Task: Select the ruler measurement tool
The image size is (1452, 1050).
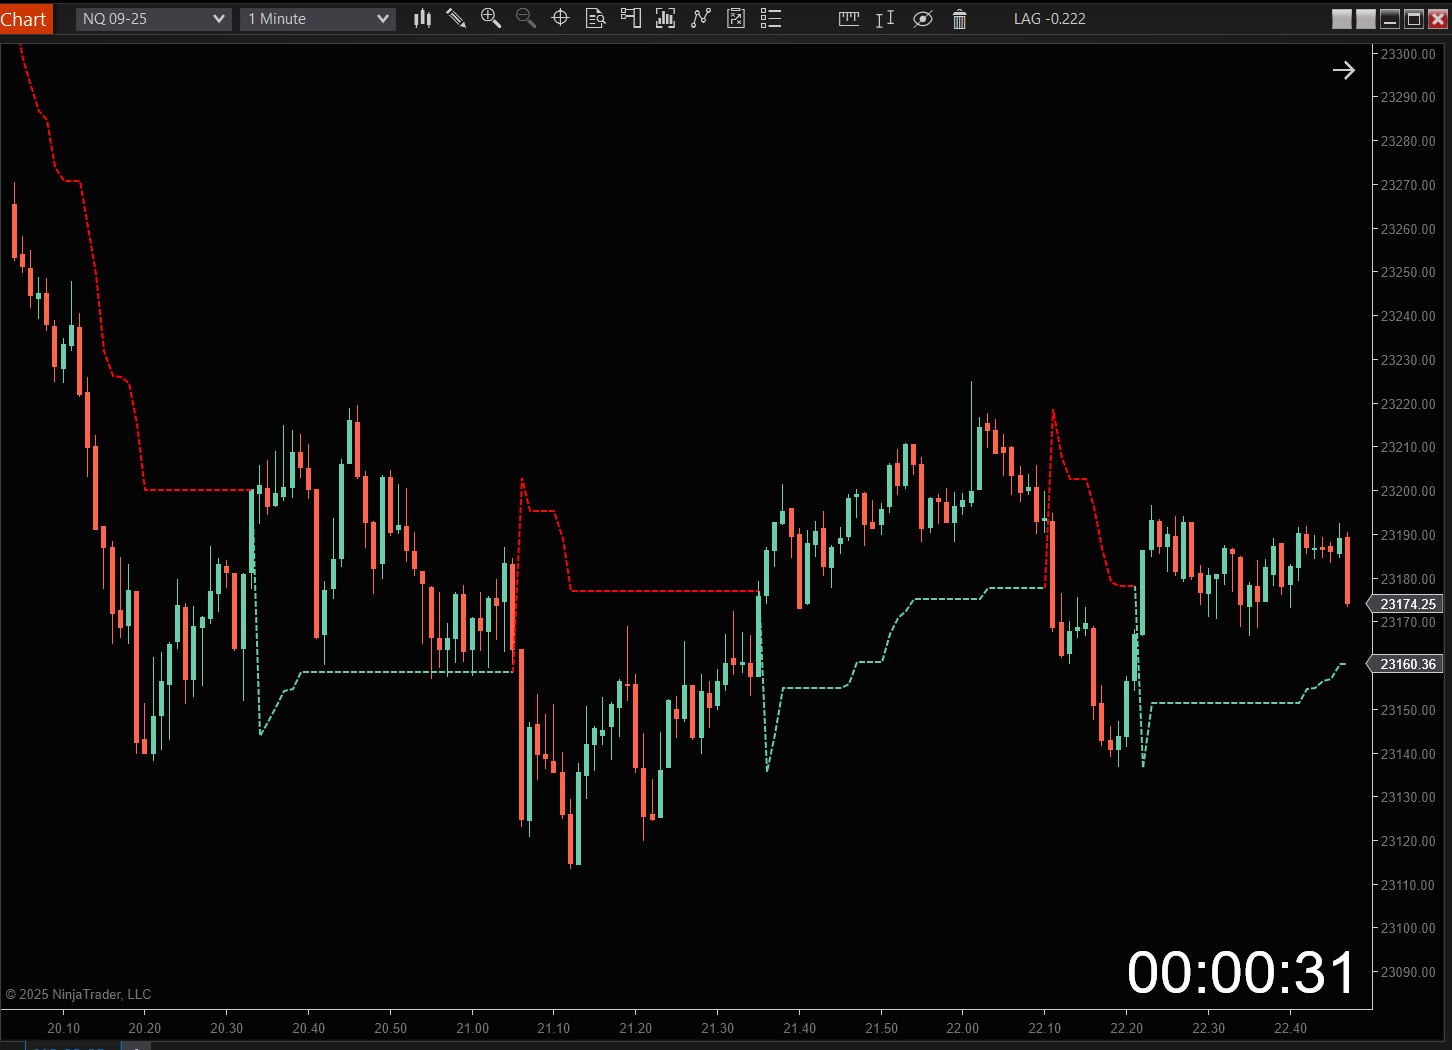Action: [x=849, y=18]
